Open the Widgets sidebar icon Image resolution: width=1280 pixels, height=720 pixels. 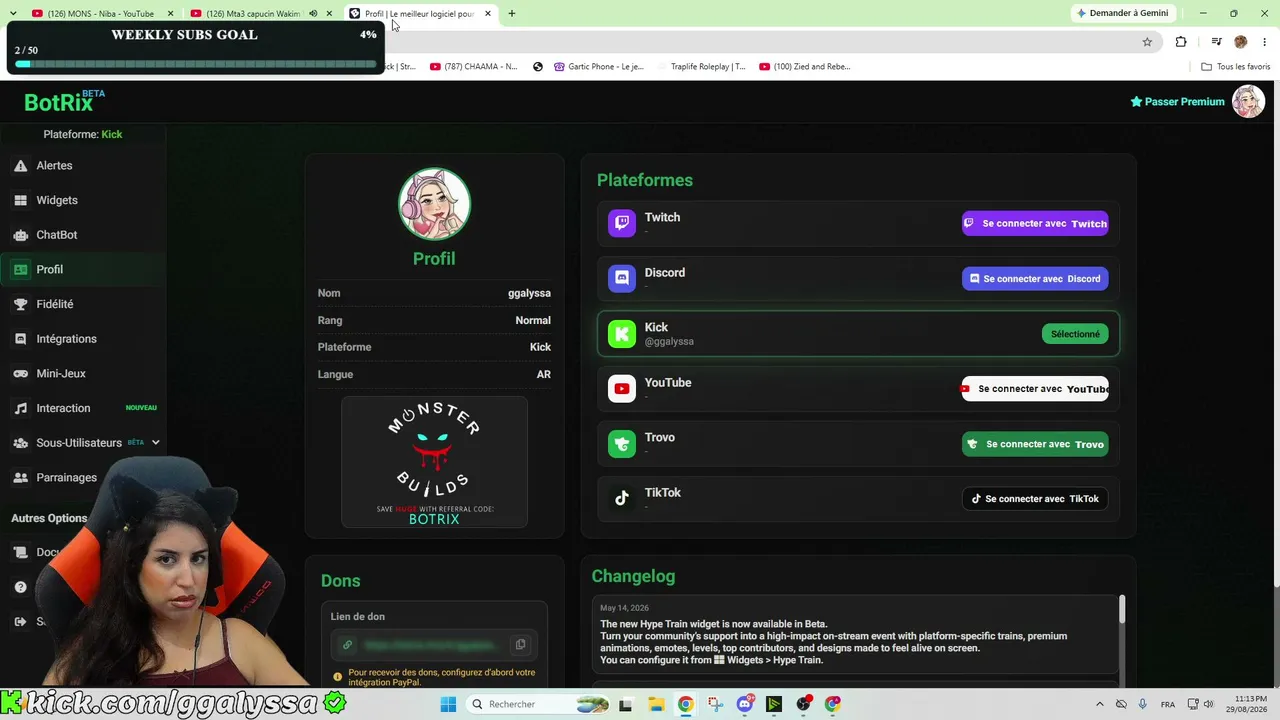20,200
